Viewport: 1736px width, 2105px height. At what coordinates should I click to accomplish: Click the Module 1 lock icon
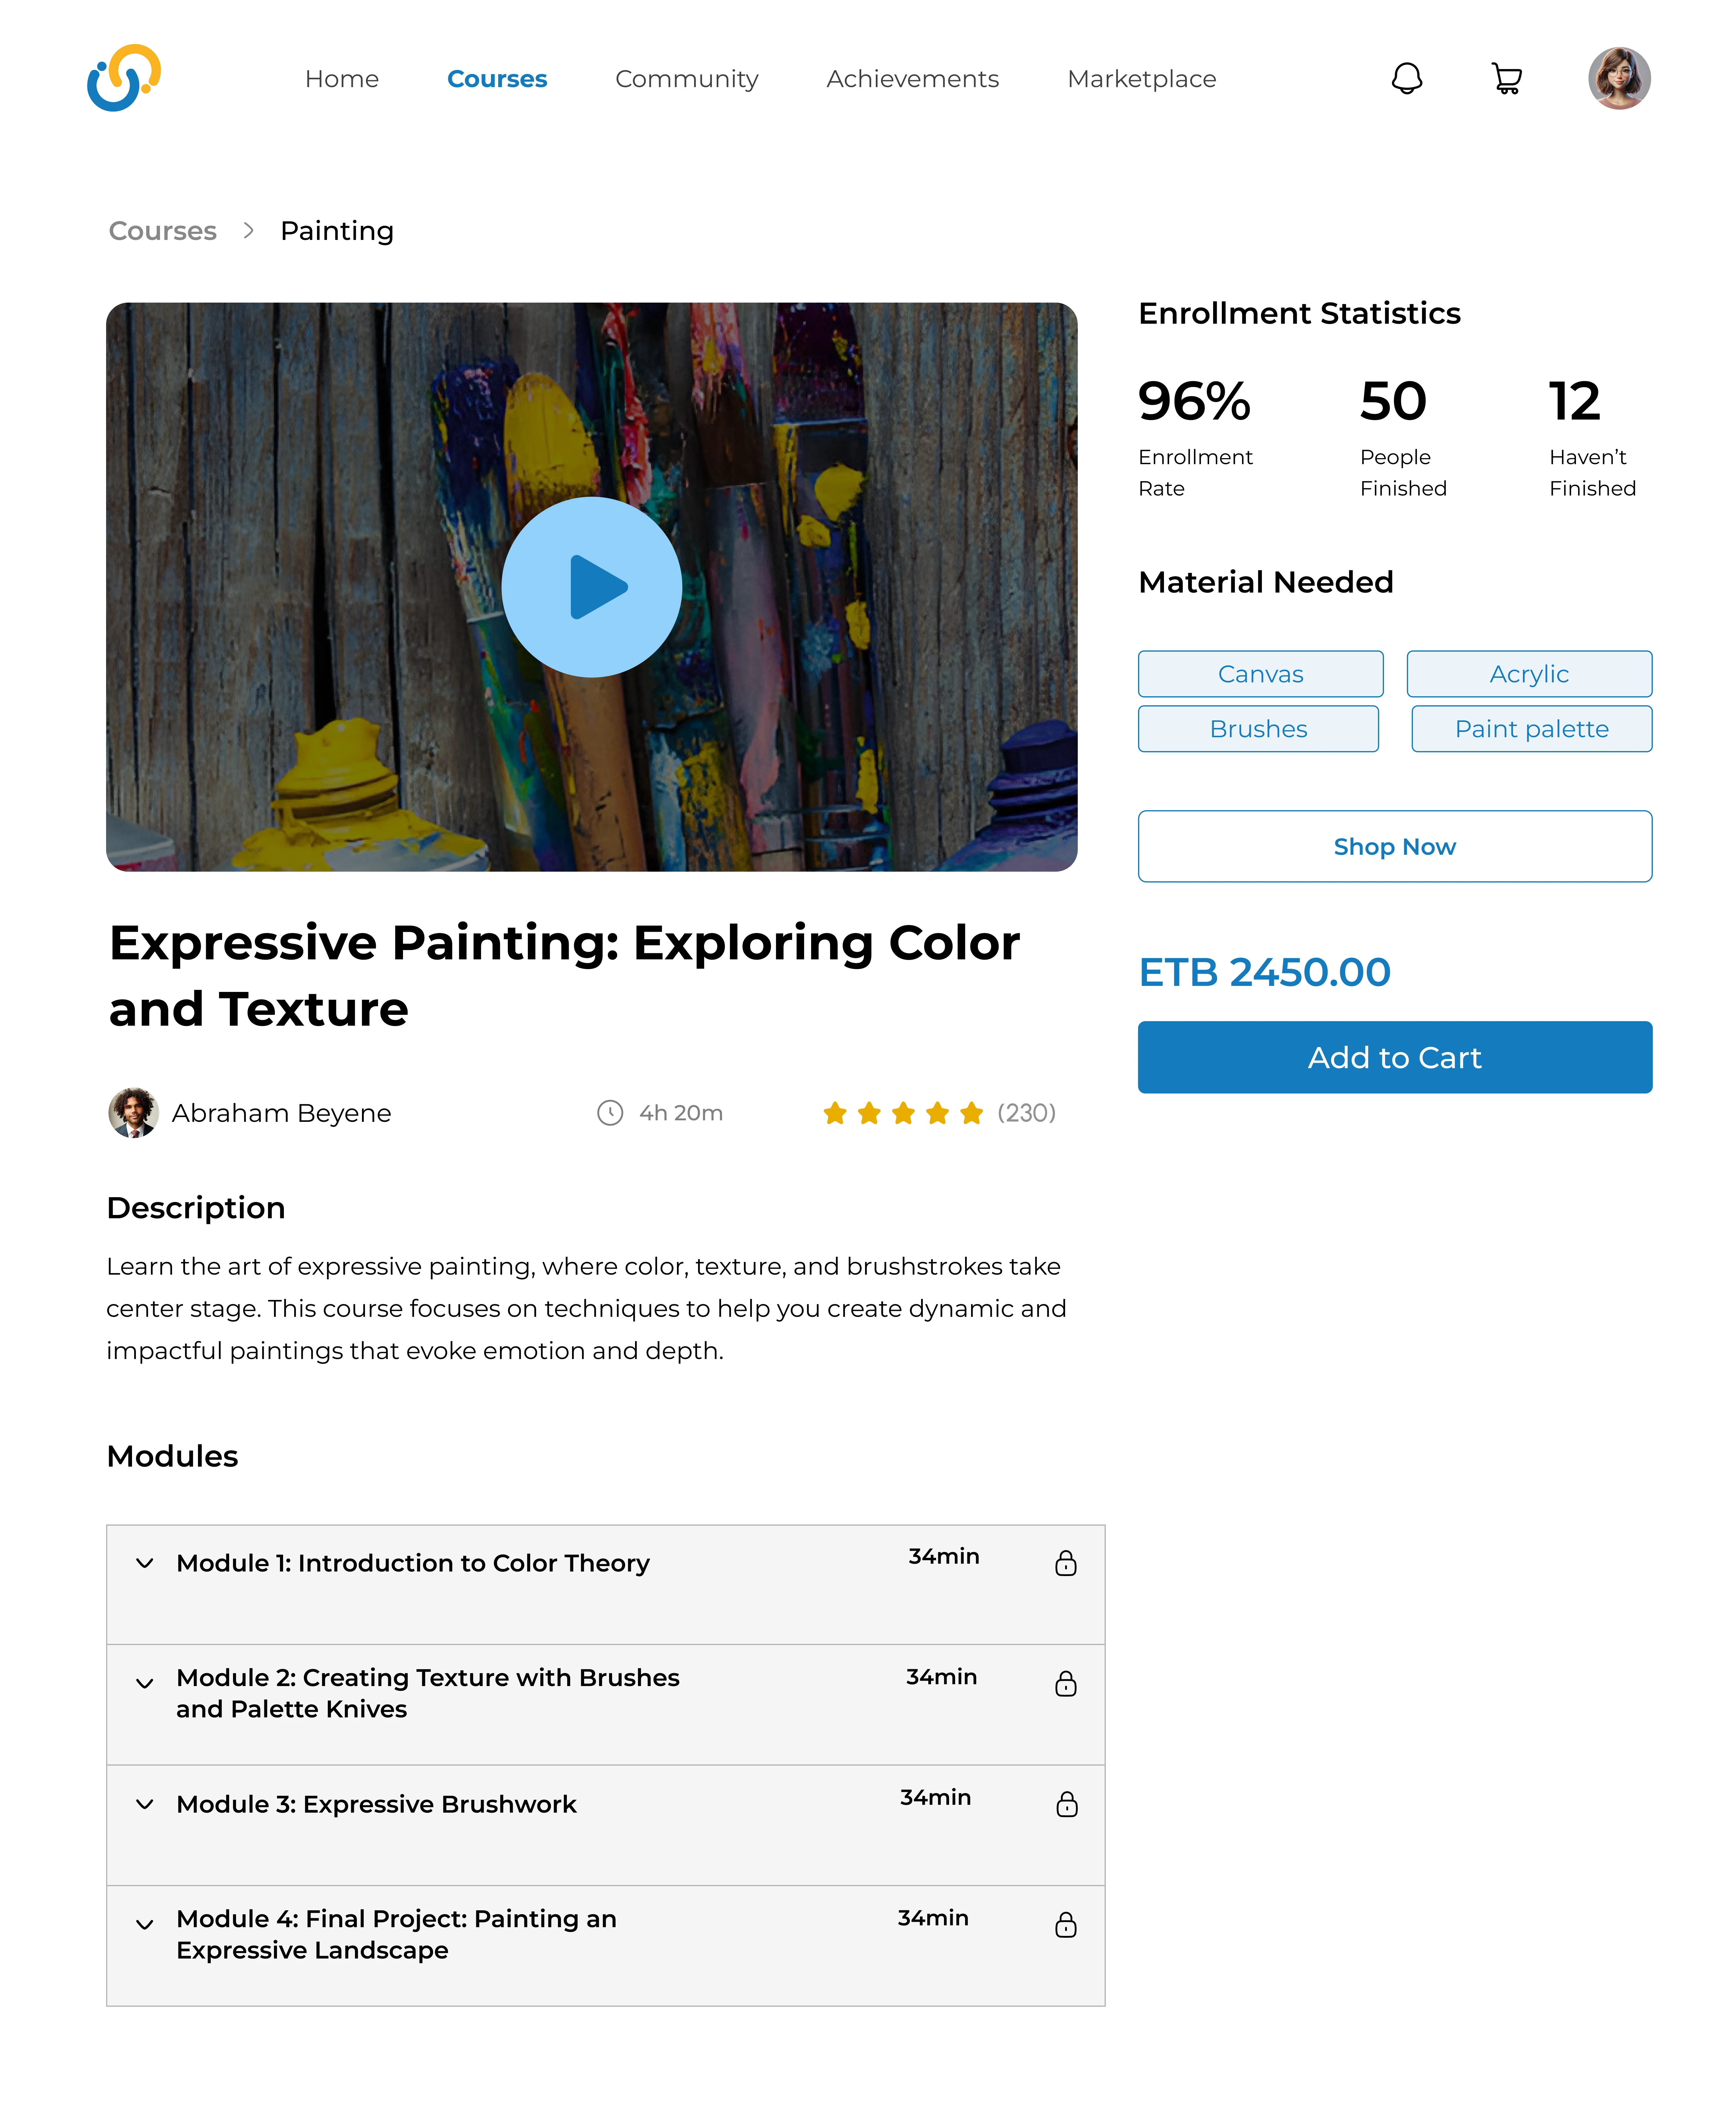point(1066,1563)
